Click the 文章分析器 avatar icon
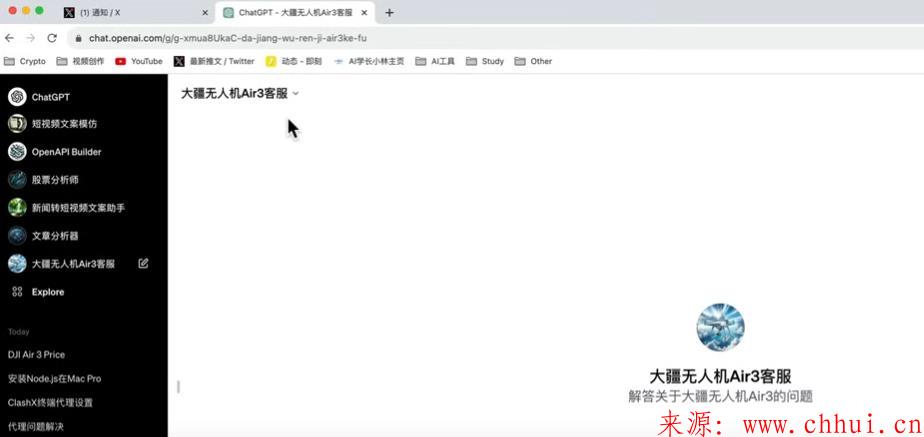Viewport: 924px width, 437px height. (17, 236)
